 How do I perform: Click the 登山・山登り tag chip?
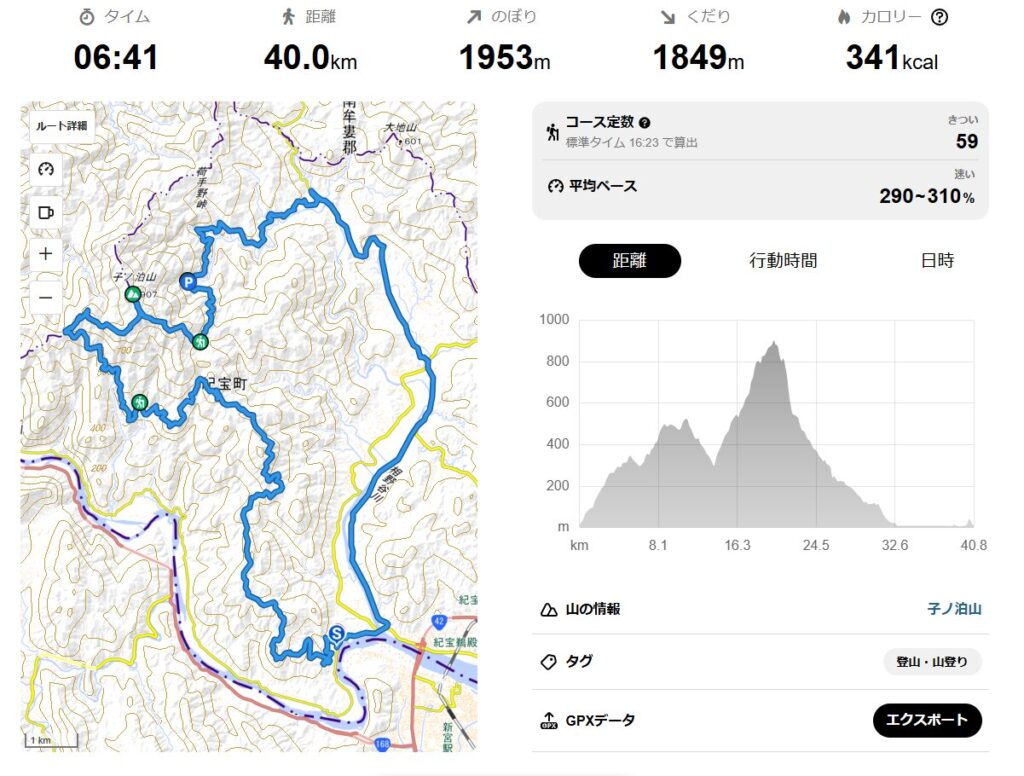[932, 662]
